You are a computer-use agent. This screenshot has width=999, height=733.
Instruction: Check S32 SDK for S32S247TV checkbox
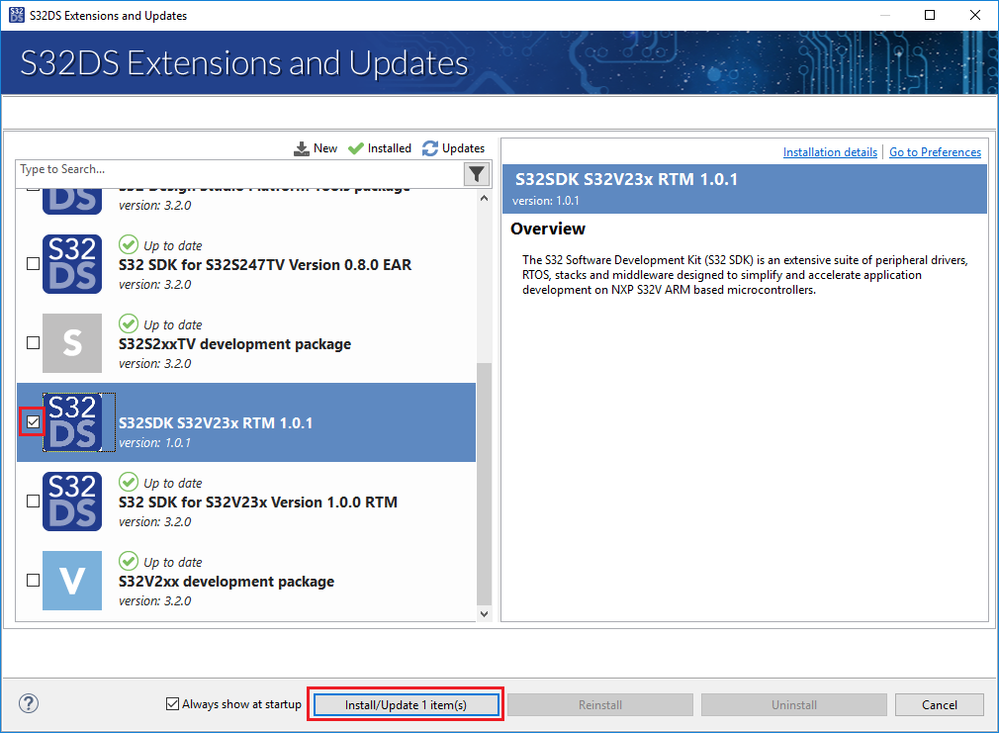[33, 264]
